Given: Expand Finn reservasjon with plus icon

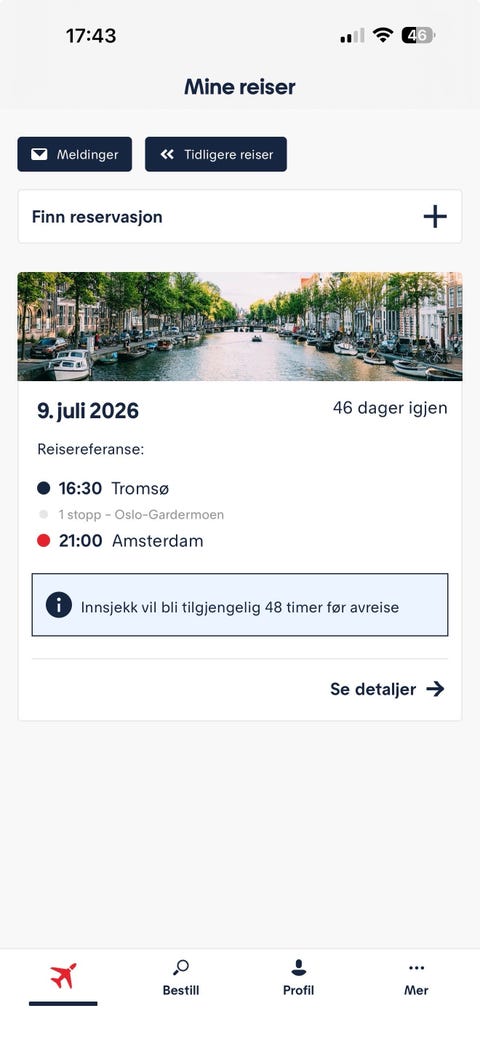Looking at the screenshot, I should [x=435, y=217].
